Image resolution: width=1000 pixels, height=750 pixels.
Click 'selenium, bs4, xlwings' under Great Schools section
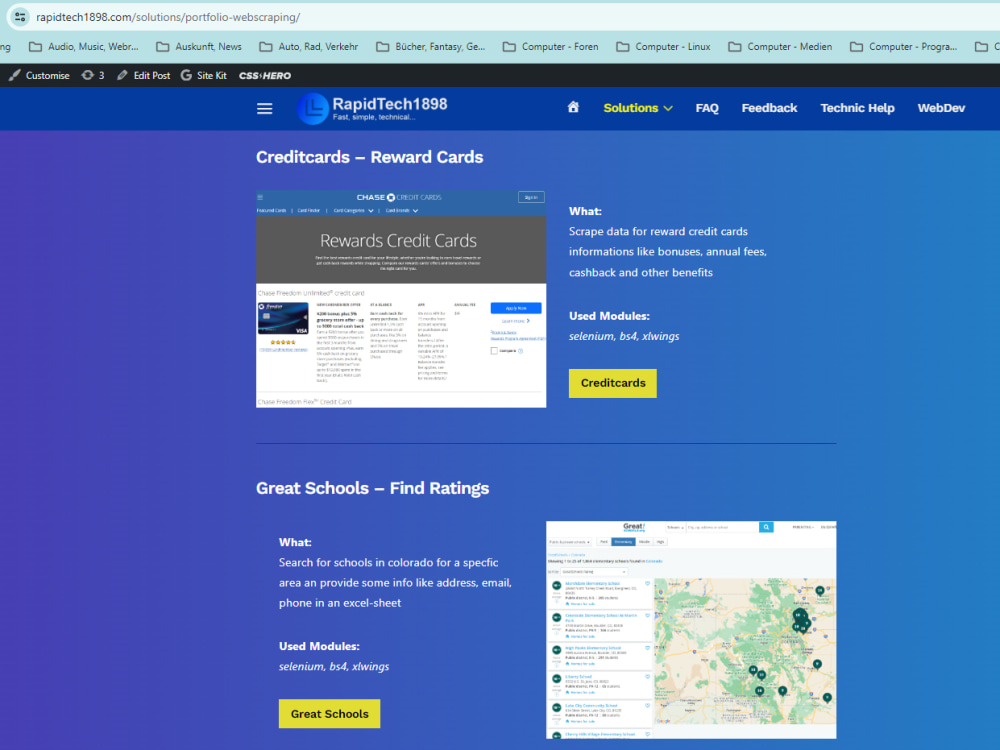tap(334, 666)
